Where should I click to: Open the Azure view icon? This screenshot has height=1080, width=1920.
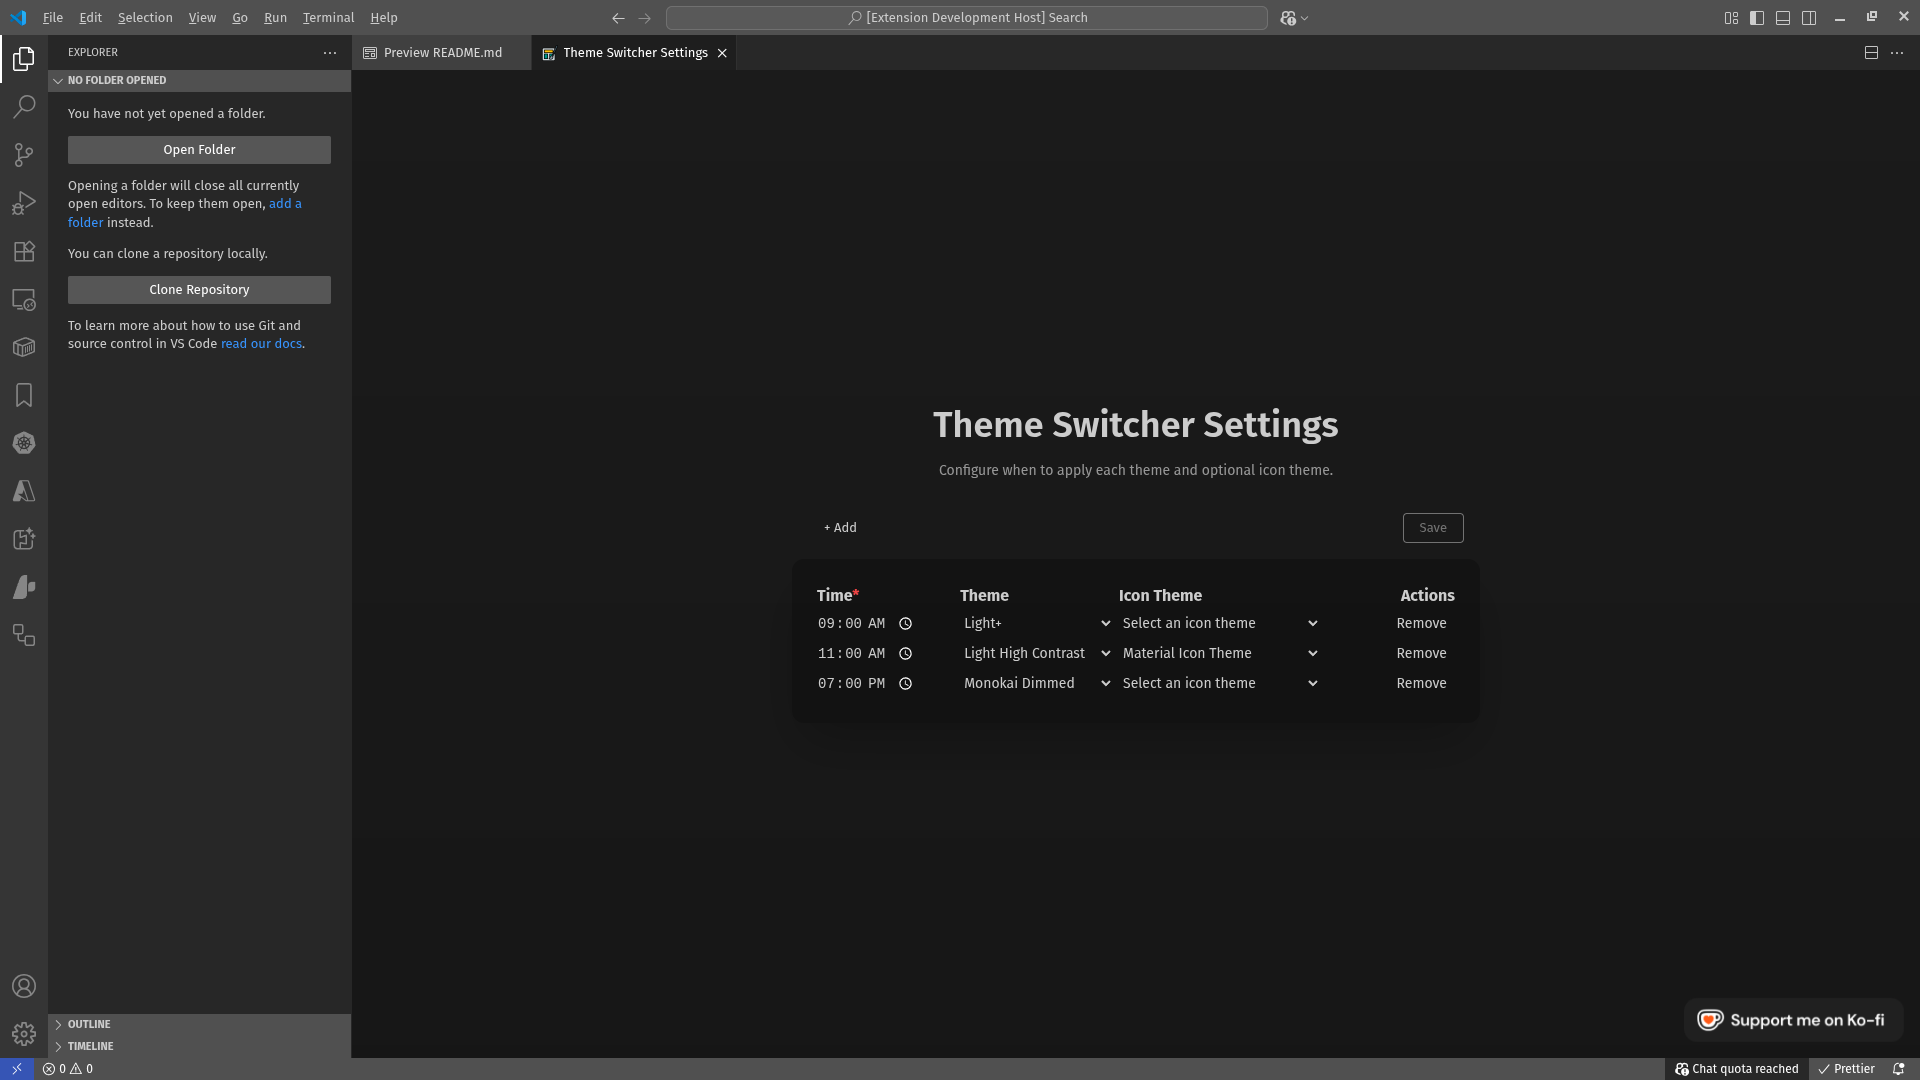(24, 491)
